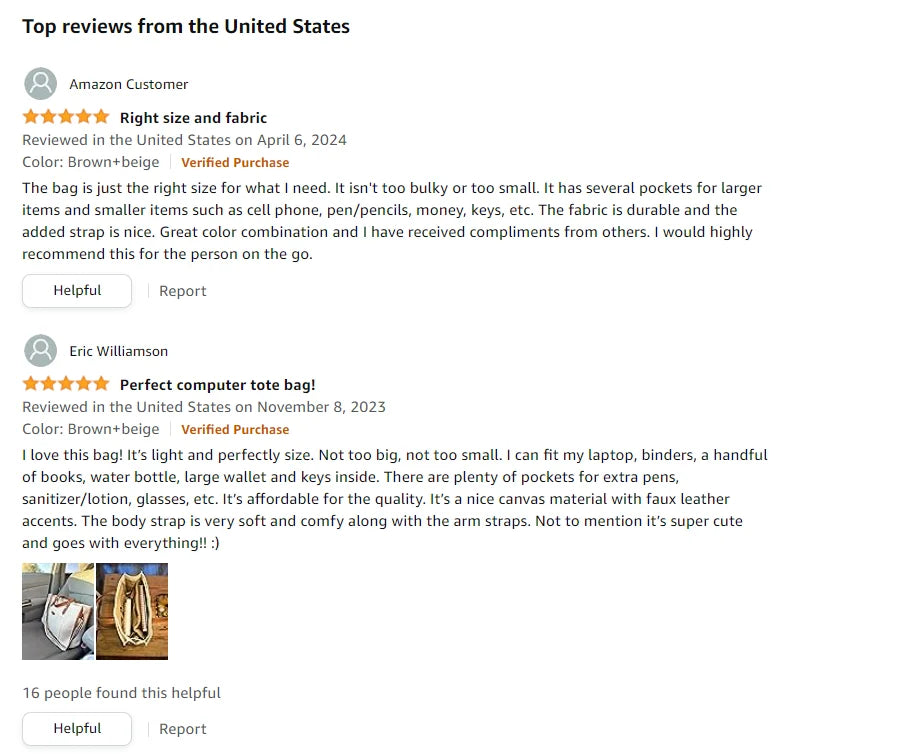This screenshot has width=897, height=754.
Task: Click star rating on "Right size and fabric" review
Action: pyautogui.click(x=66, y=117)
